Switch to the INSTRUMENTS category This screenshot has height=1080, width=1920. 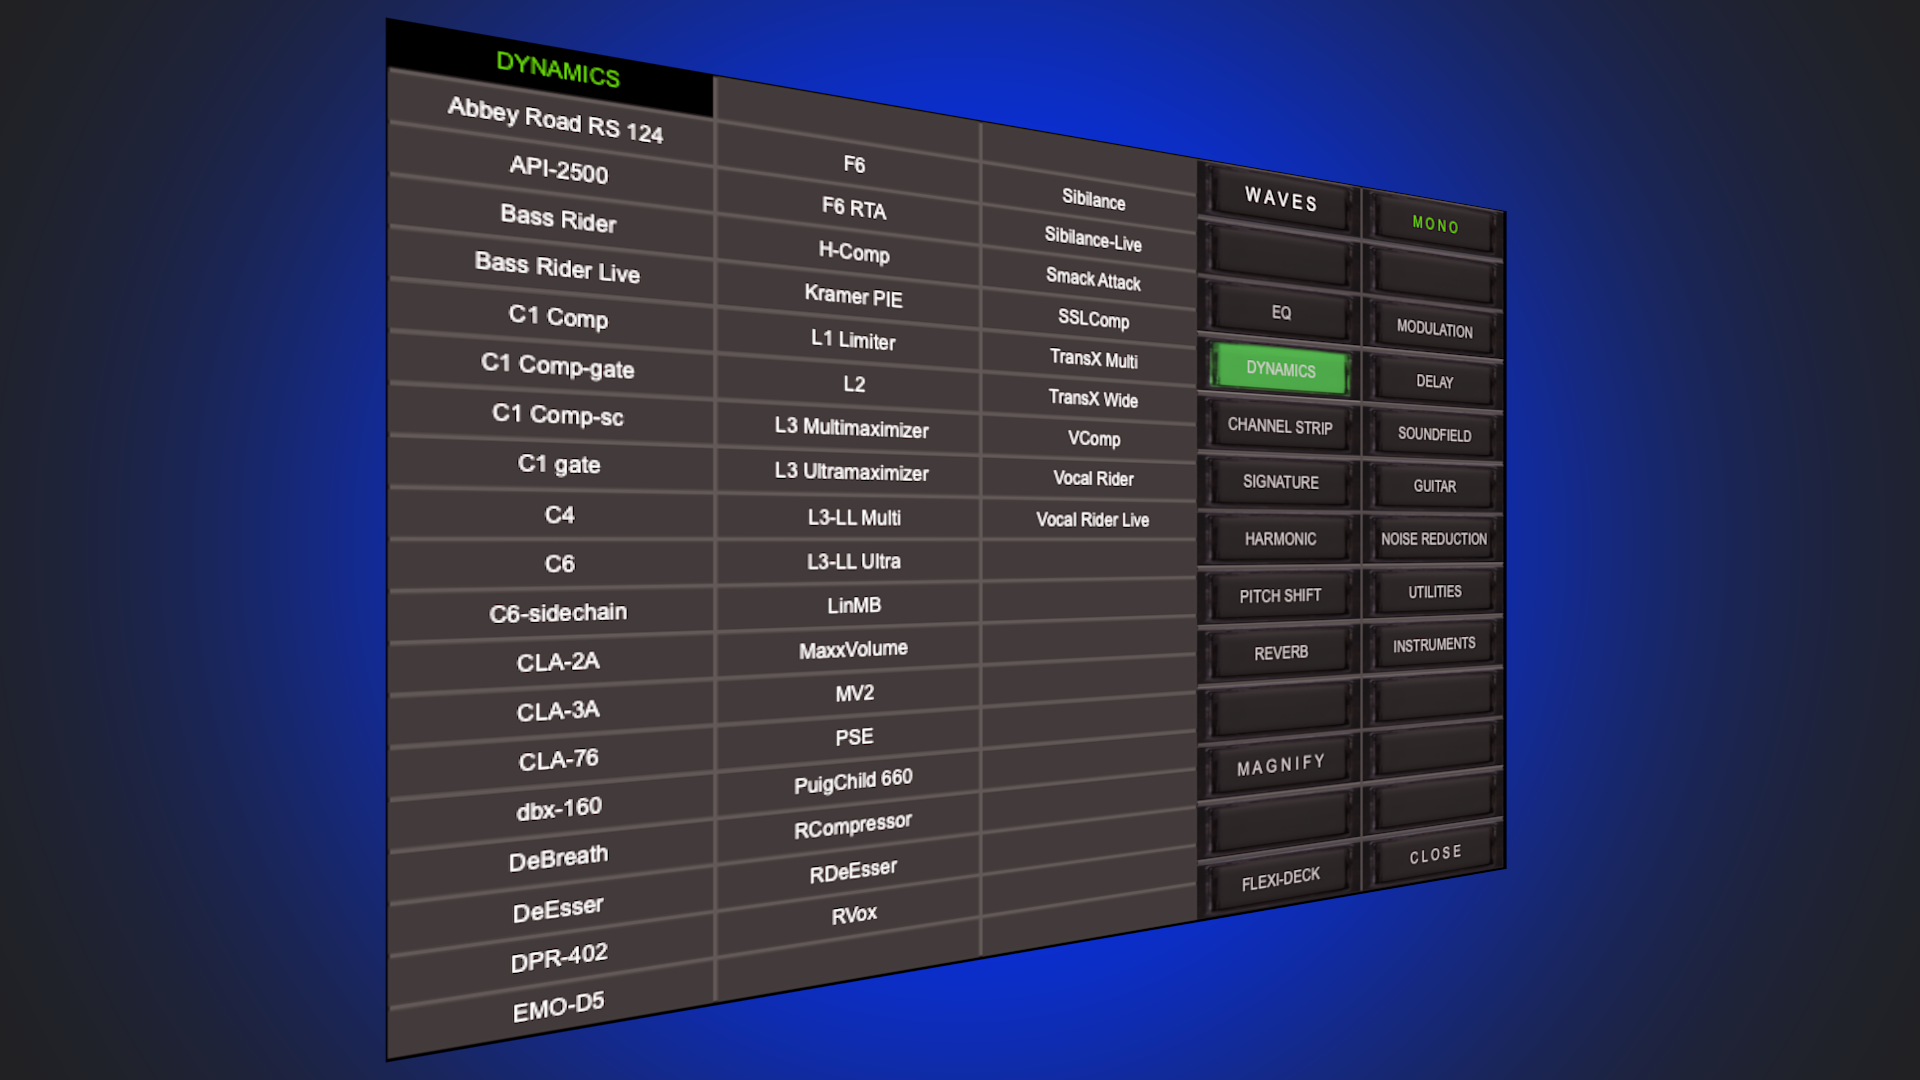tap(1434, 644)
